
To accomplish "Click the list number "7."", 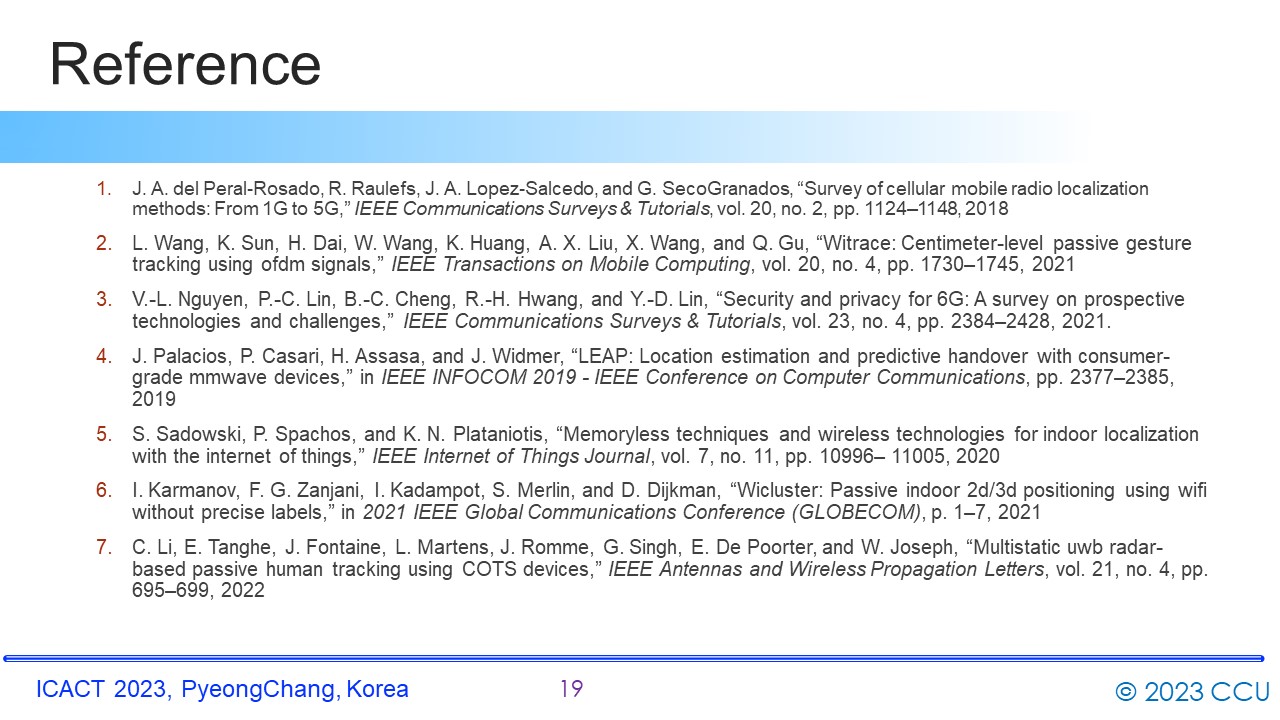I will coord(105,545).
